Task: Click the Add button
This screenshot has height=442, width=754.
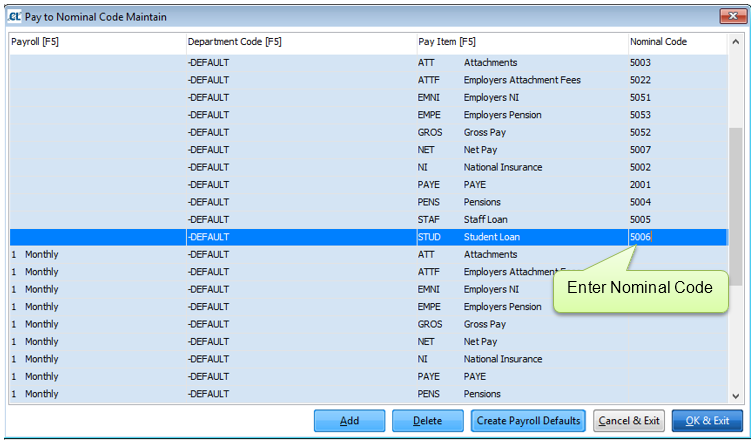Action: point(349,421)
